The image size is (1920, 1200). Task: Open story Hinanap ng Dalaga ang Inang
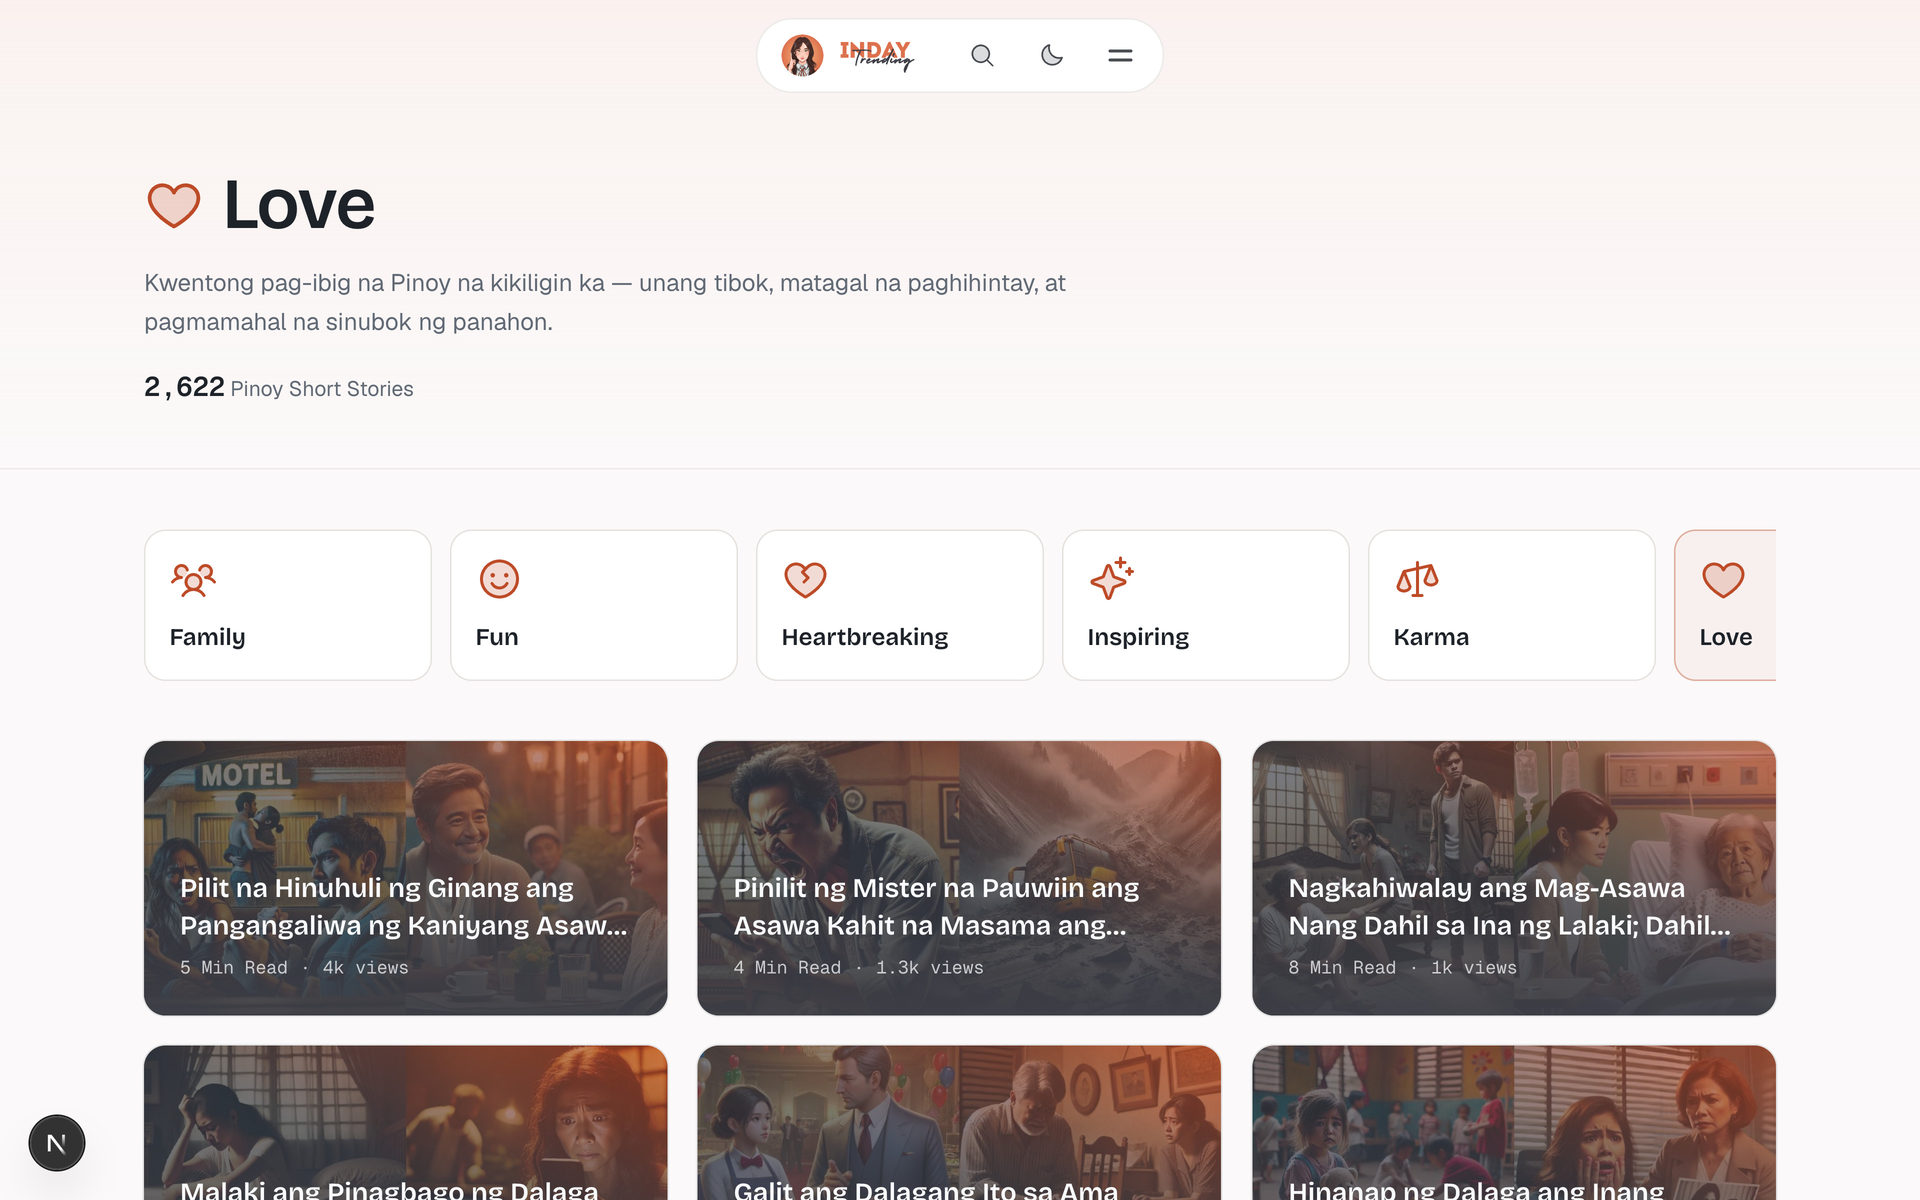coord(1514,1123)
